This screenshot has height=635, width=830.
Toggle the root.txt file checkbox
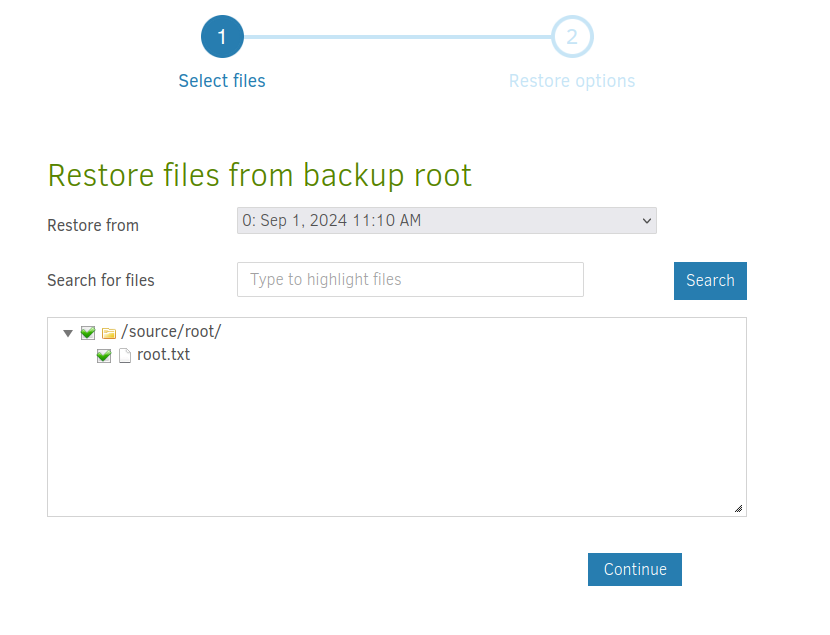coord(104,355)
